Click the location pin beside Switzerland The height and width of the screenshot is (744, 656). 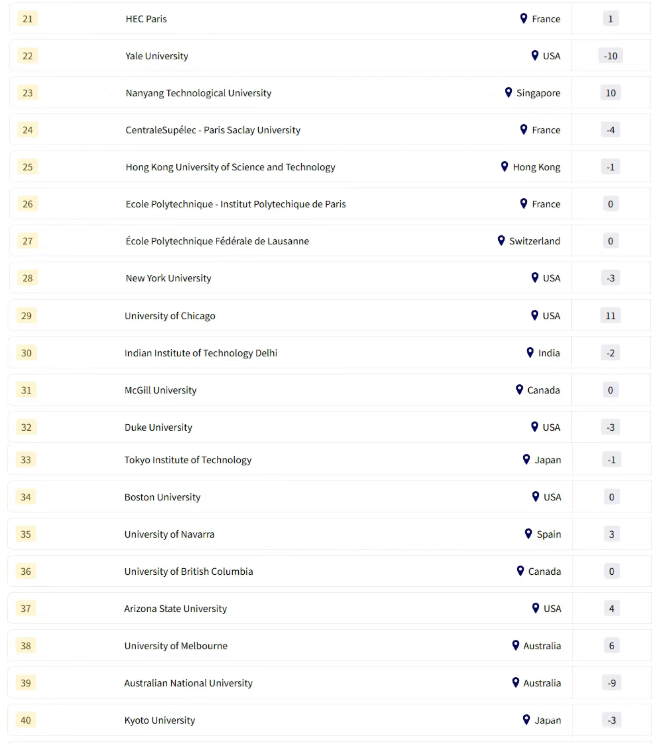502,241
